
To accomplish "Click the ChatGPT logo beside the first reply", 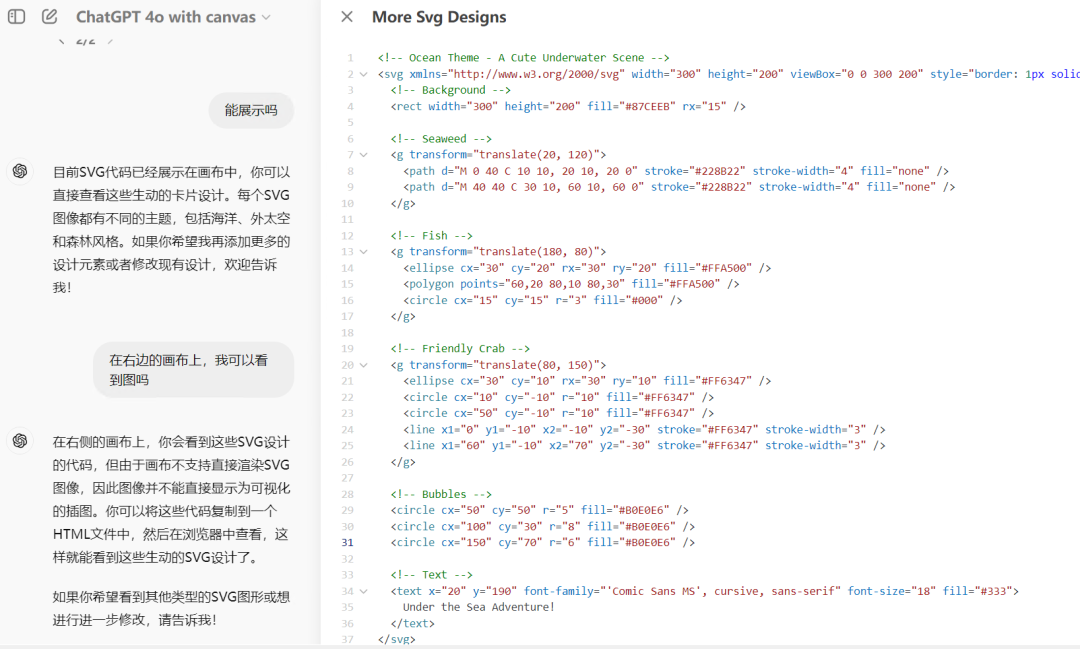I will click(x=20, y=171).
